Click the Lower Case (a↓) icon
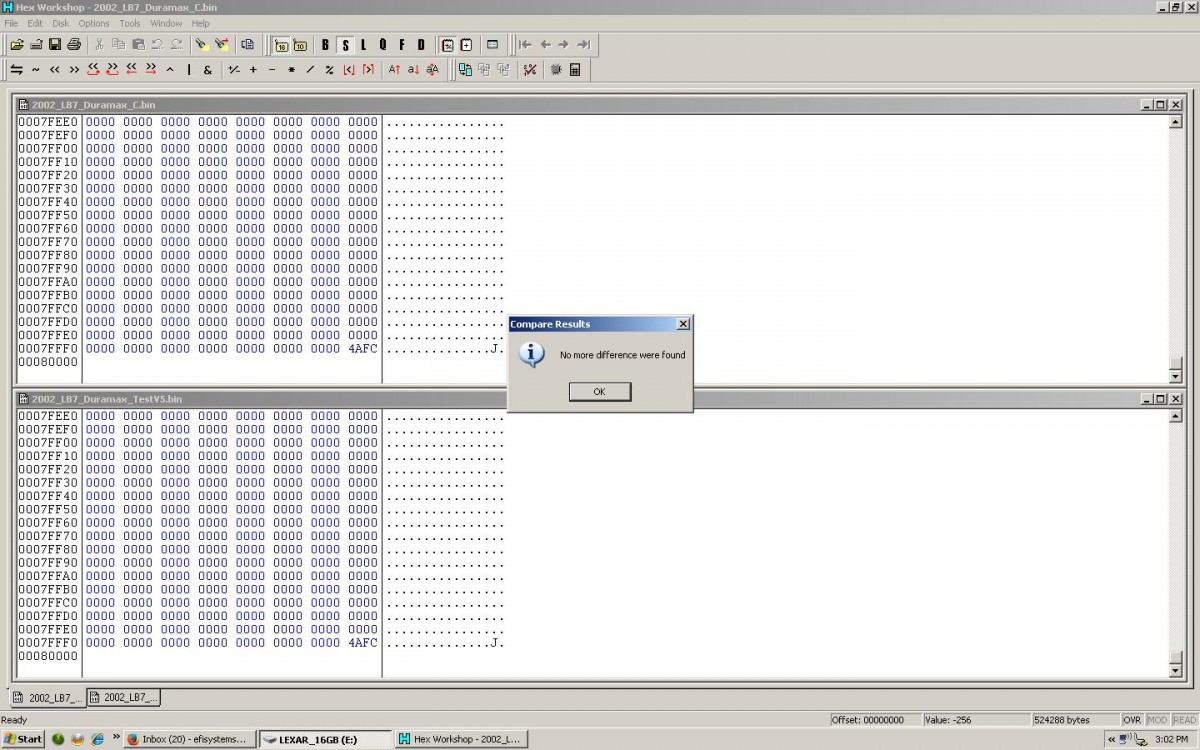Screen dimensions: 1200x750 click(x=413, y=70)
